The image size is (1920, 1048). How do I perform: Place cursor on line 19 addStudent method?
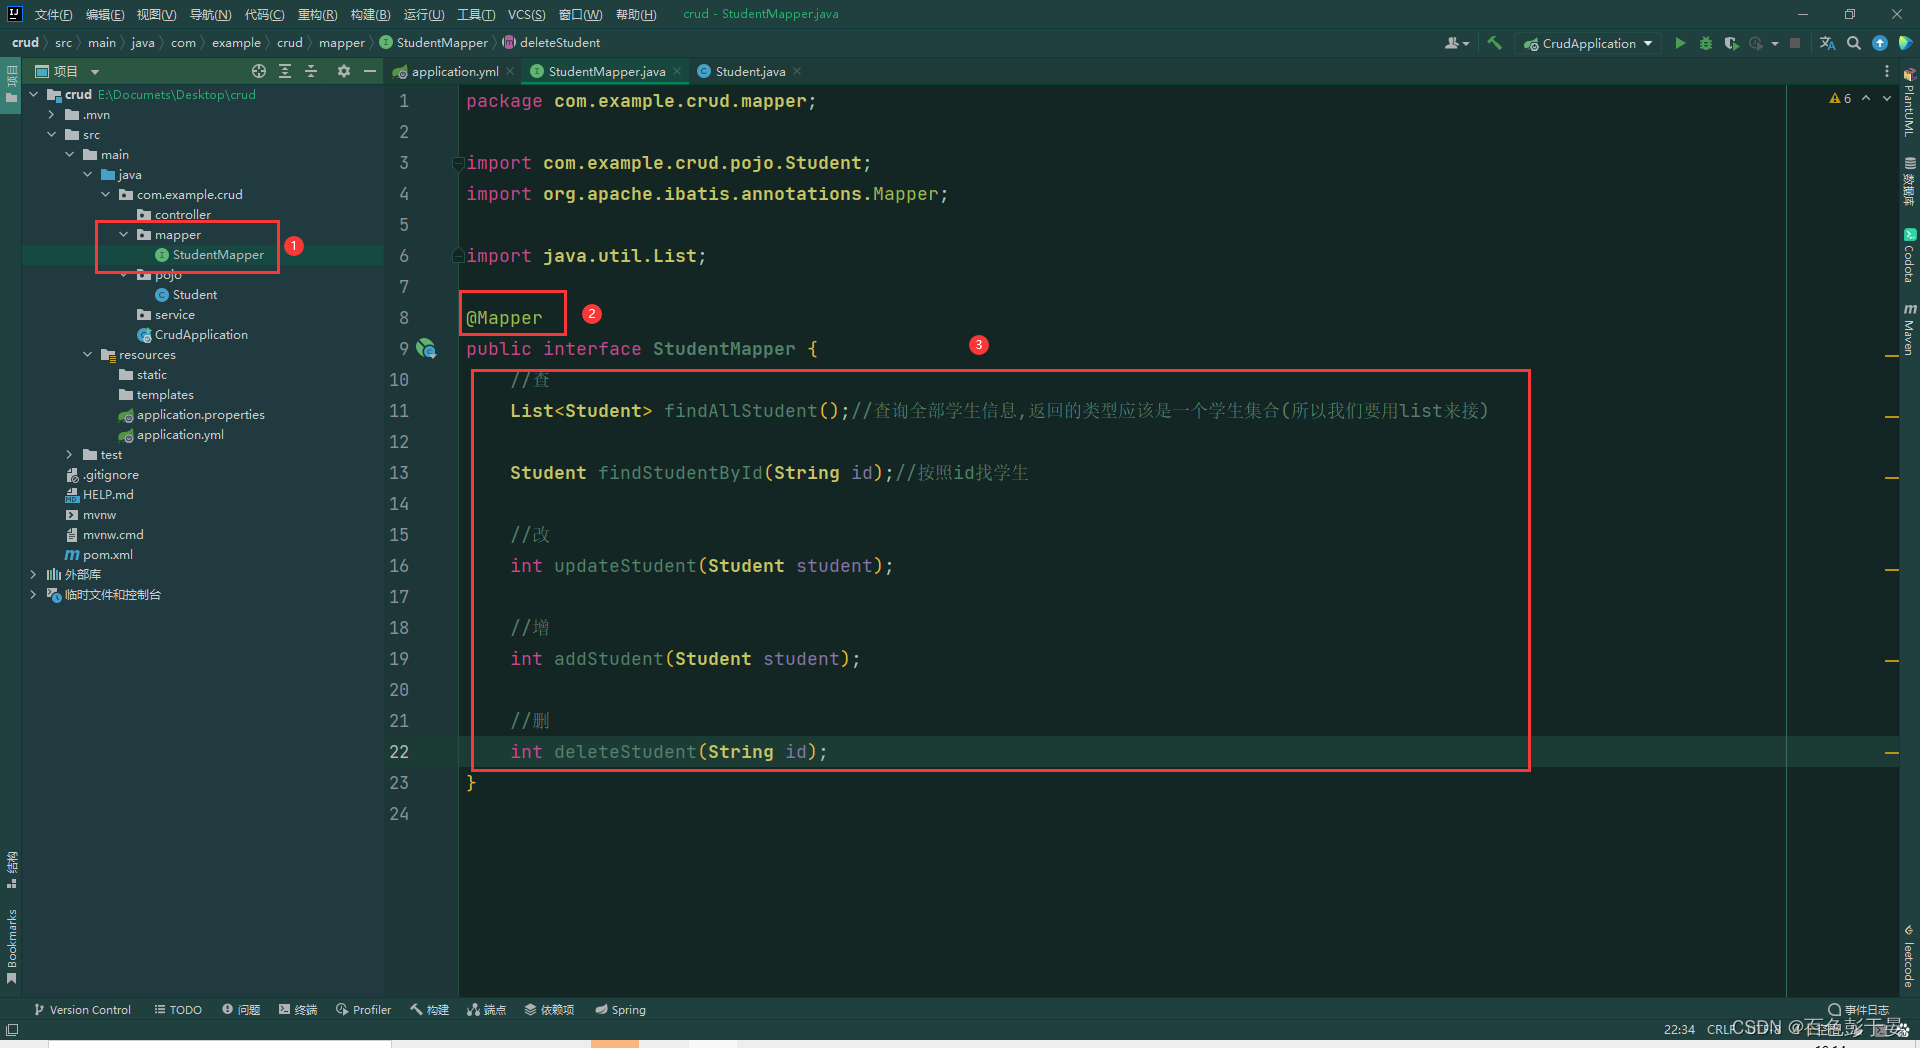coord(608,659)
